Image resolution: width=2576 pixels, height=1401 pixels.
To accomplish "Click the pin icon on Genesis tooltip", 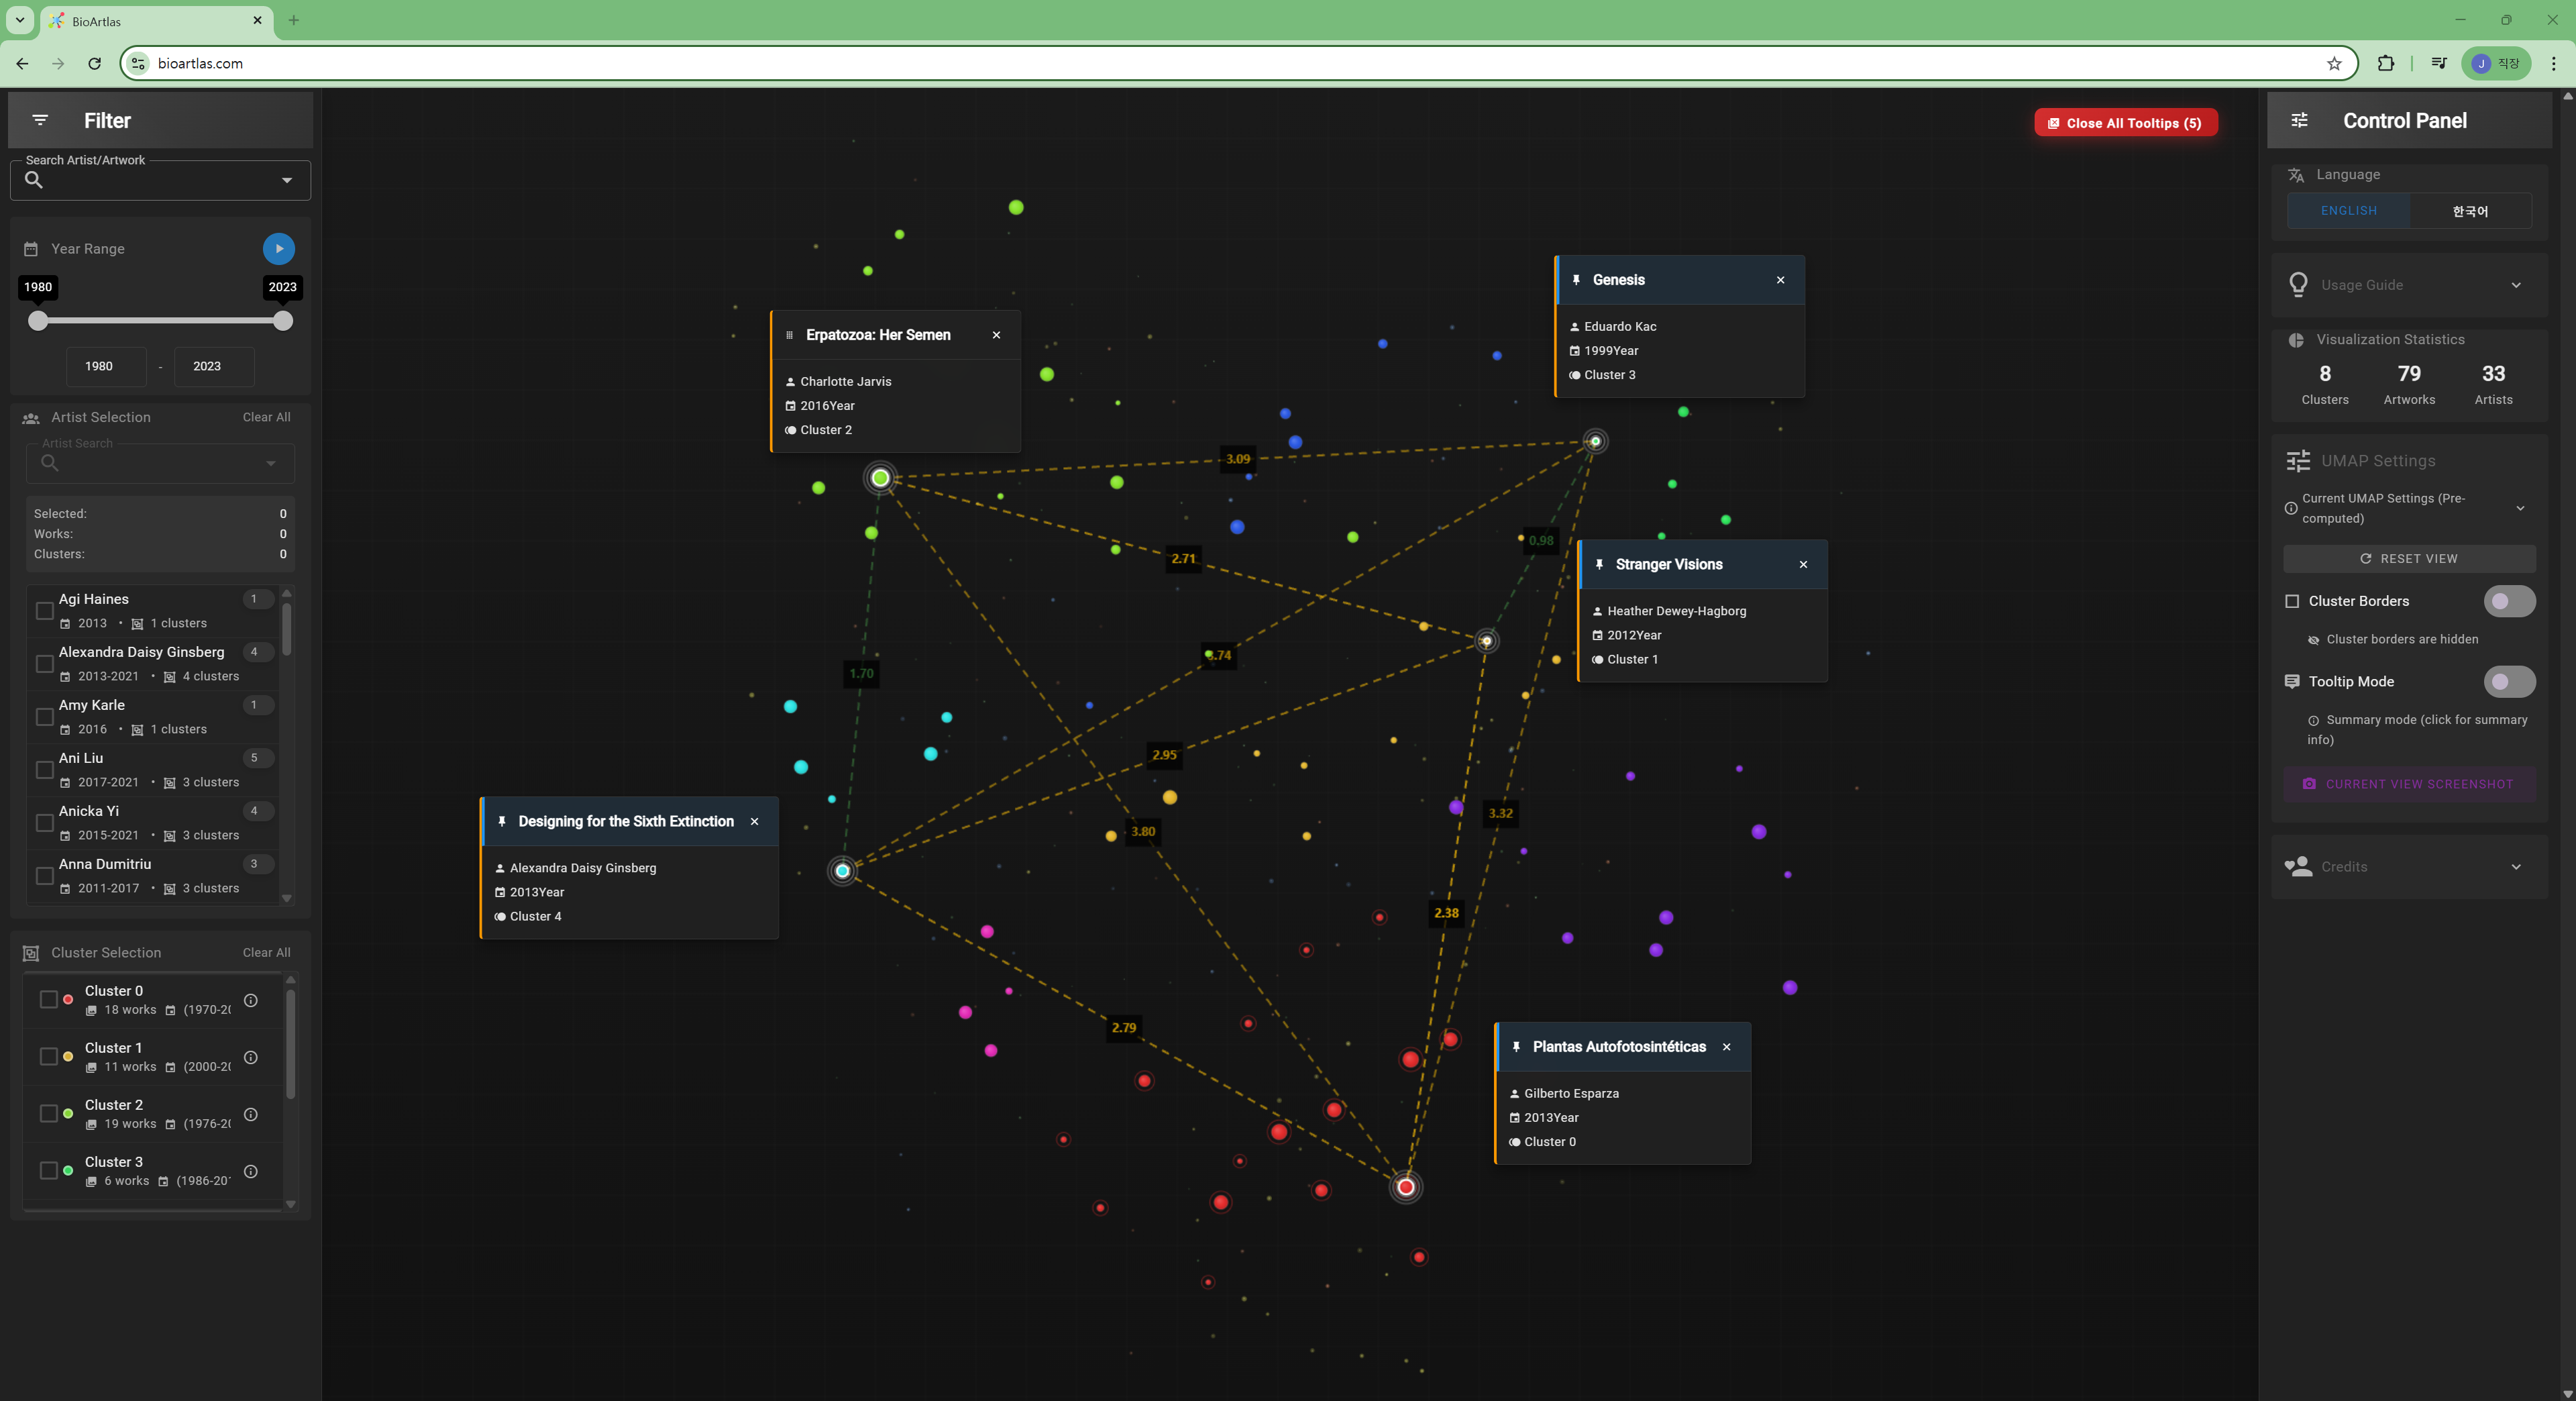I will pos(1576,280).
